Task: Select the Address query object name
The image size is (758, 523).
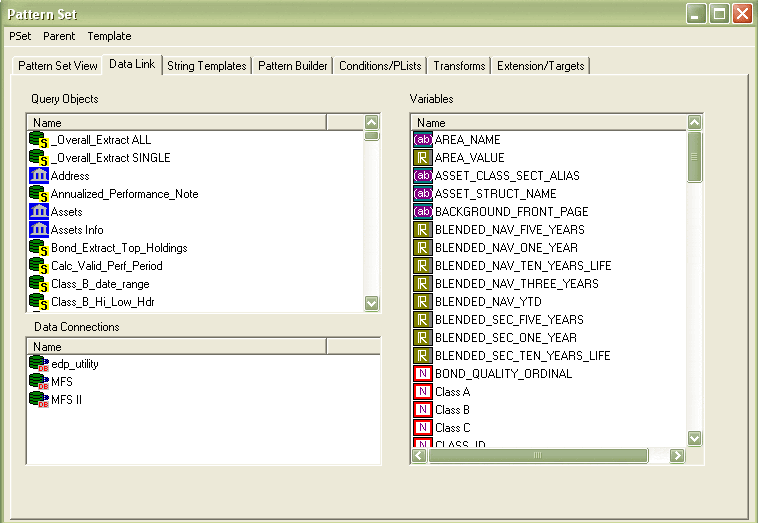Action: pyautogui.click(x=70, y=176)
